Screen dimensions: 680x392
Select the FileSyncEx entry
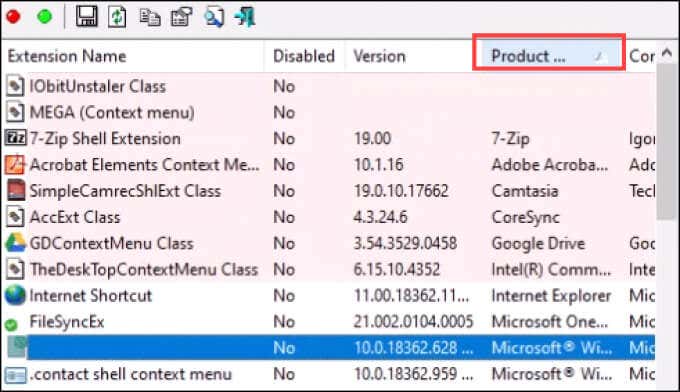[x=67, y=321]
